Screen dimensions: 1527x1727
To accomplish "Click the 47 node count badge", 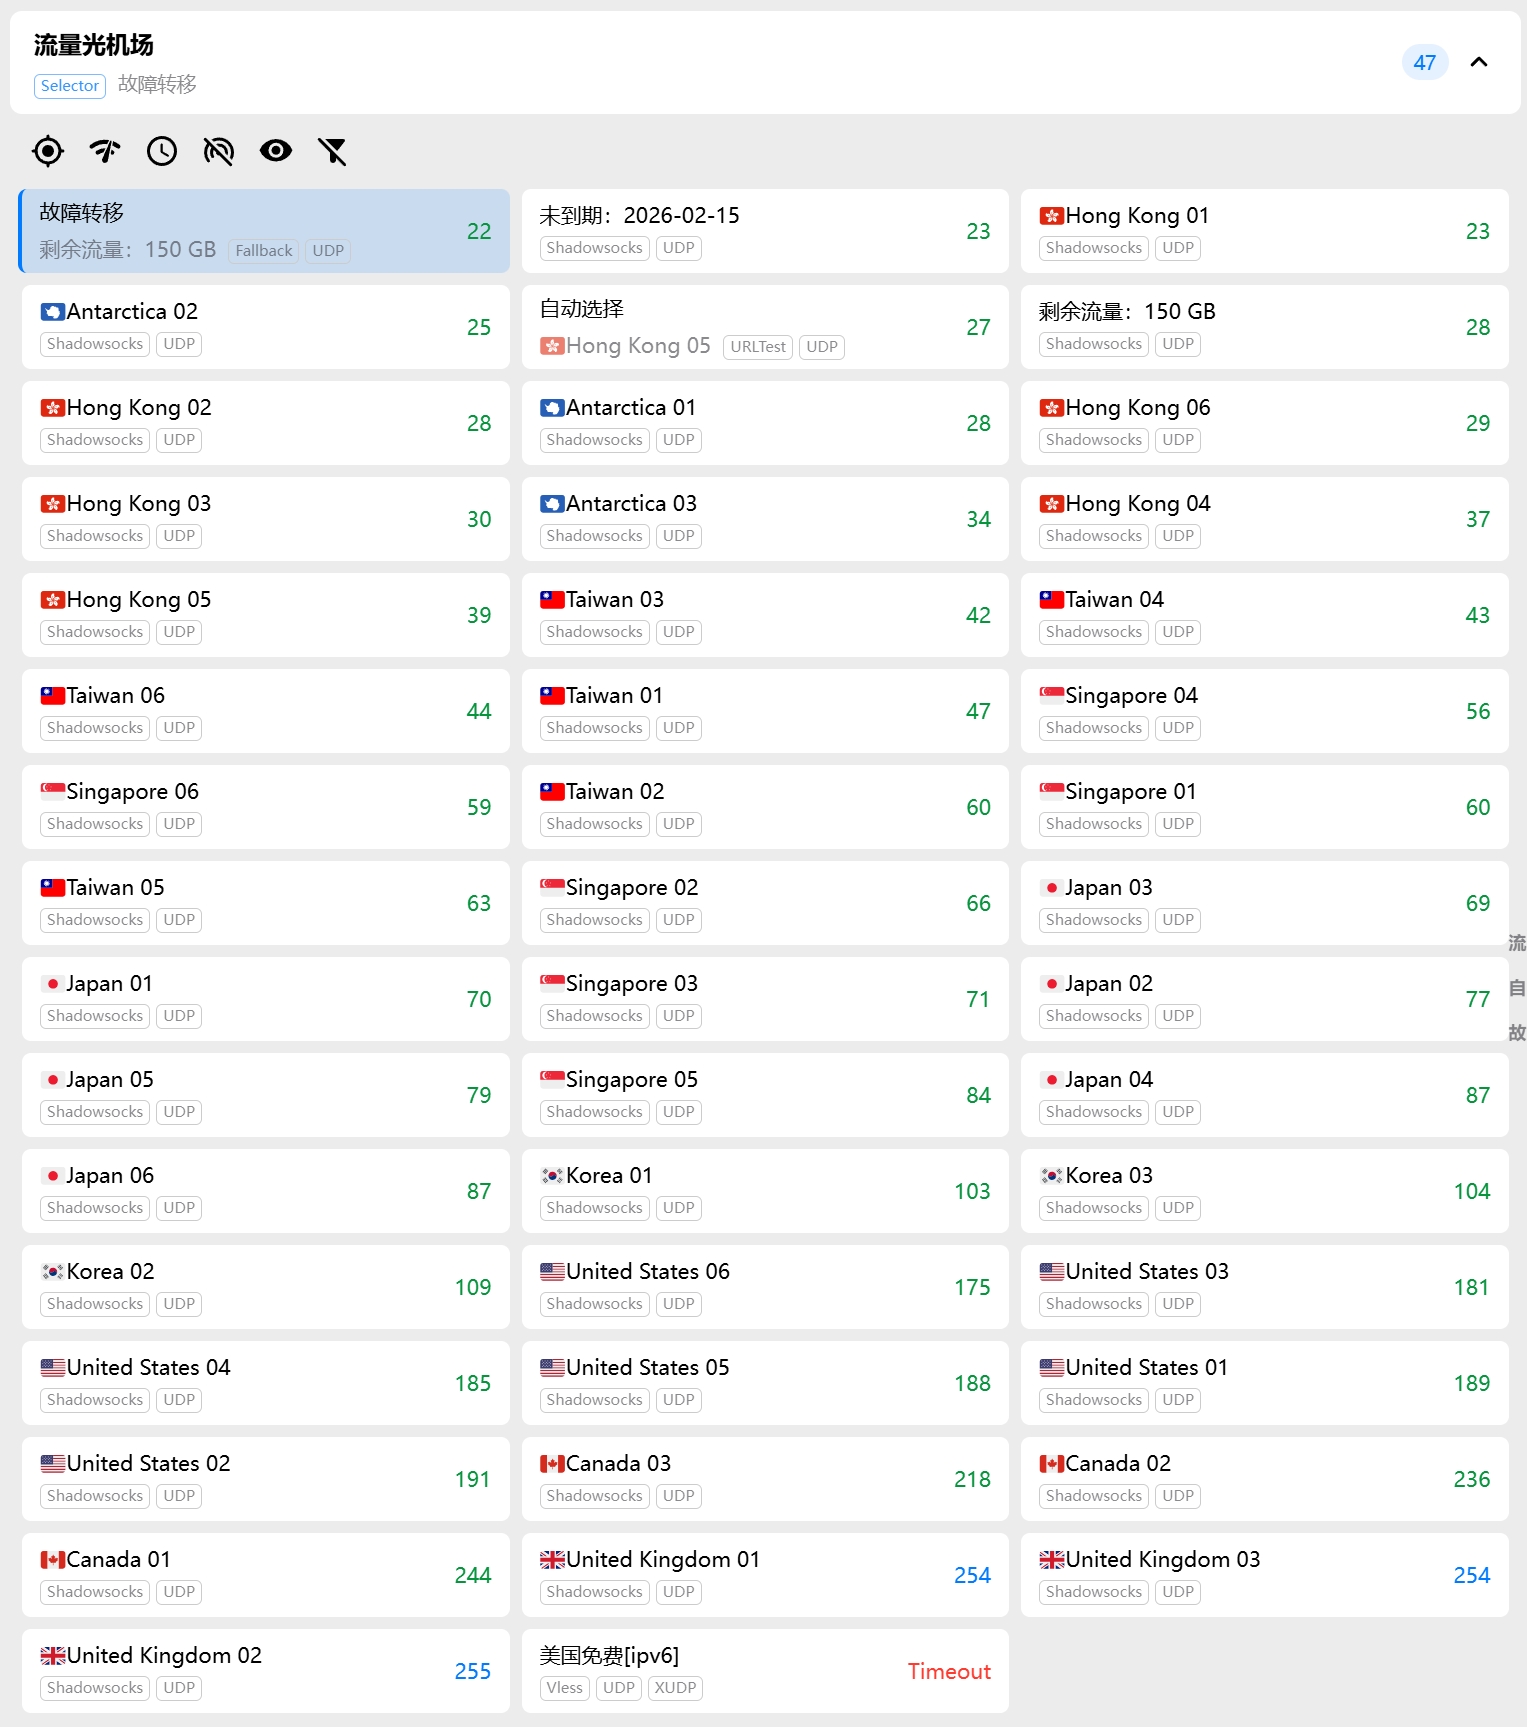I will [1424, 62].
